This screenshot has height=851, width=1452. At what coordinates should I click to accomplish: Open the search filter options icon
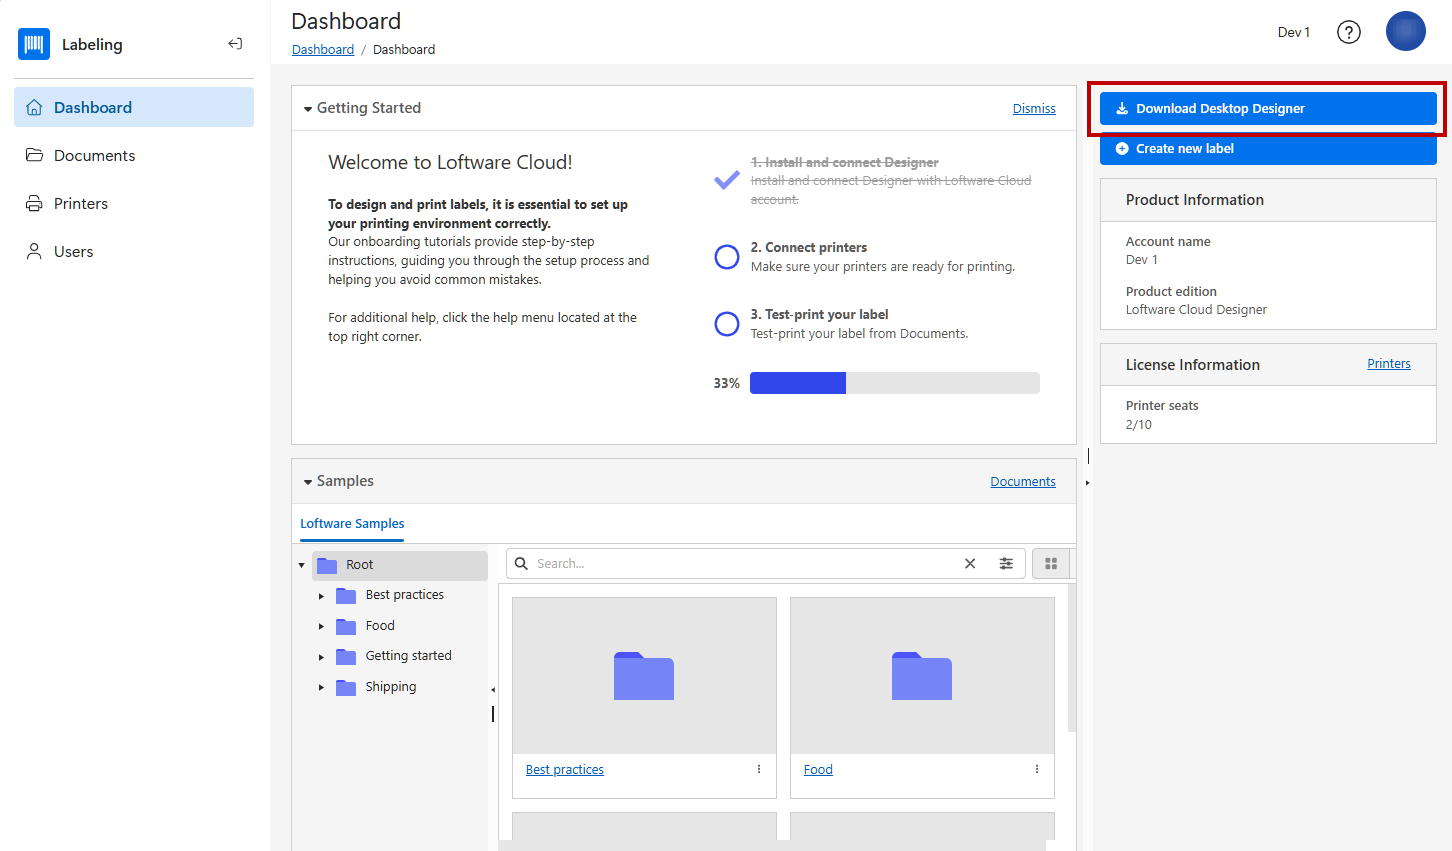1005,564
